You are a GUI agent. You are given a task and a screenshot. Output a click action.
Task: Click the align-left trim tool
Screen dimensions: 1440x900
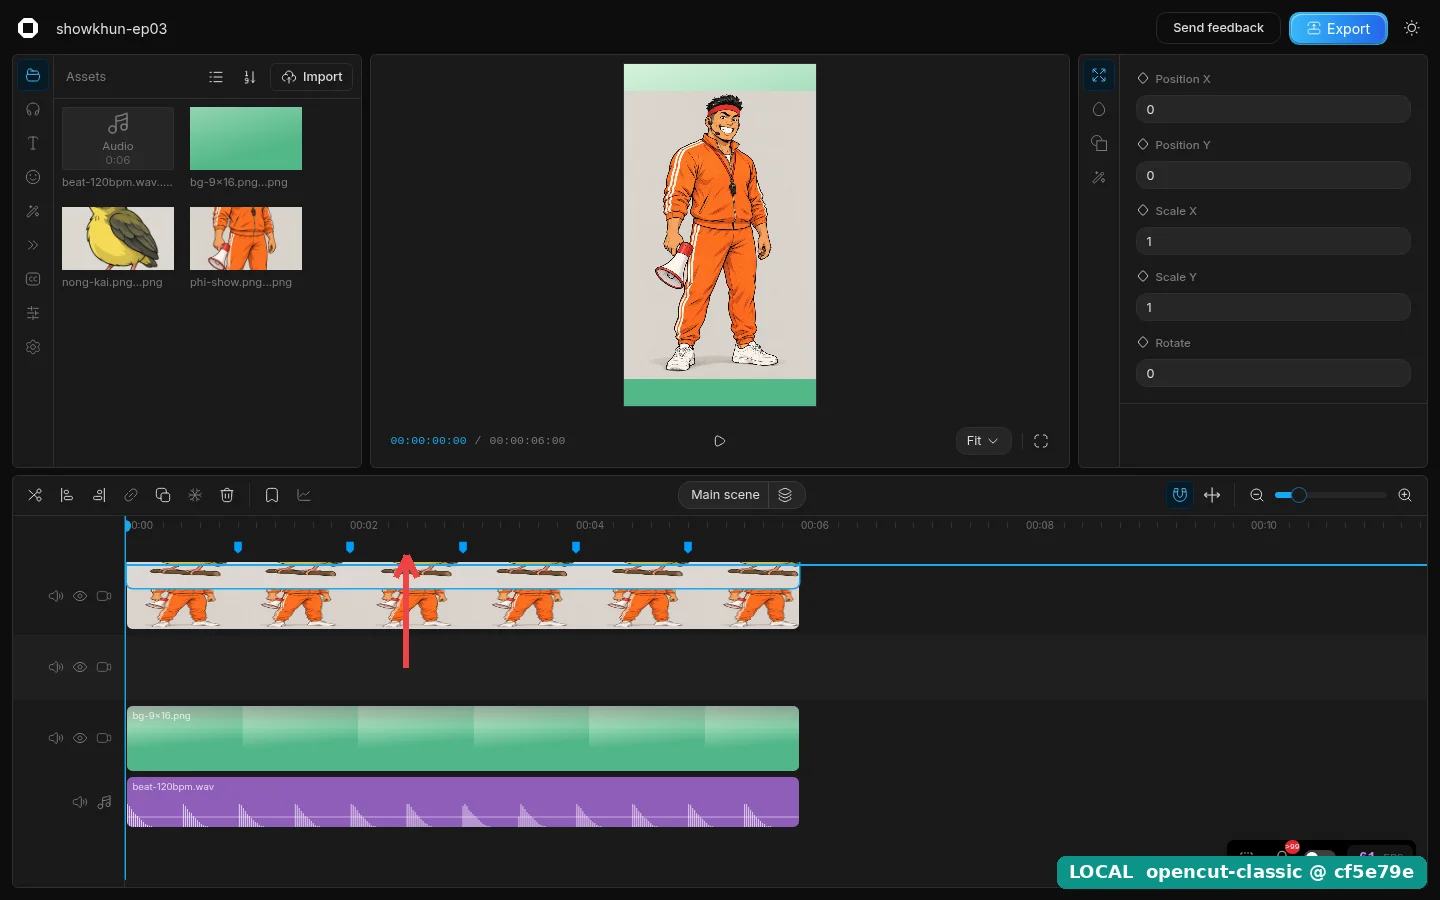click(67, 495)
